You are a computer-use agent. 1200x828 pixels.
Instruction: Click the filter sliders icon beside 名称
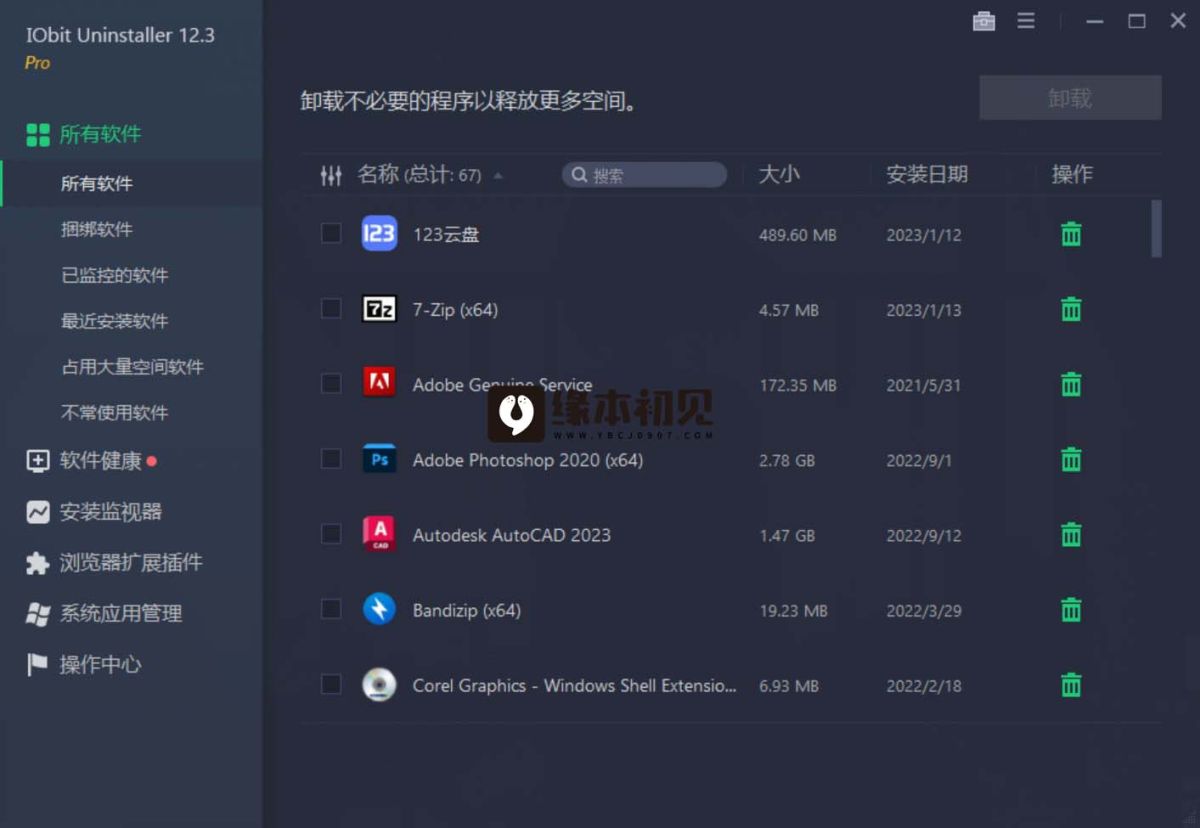pyautogui.click(x=331, y=175)
